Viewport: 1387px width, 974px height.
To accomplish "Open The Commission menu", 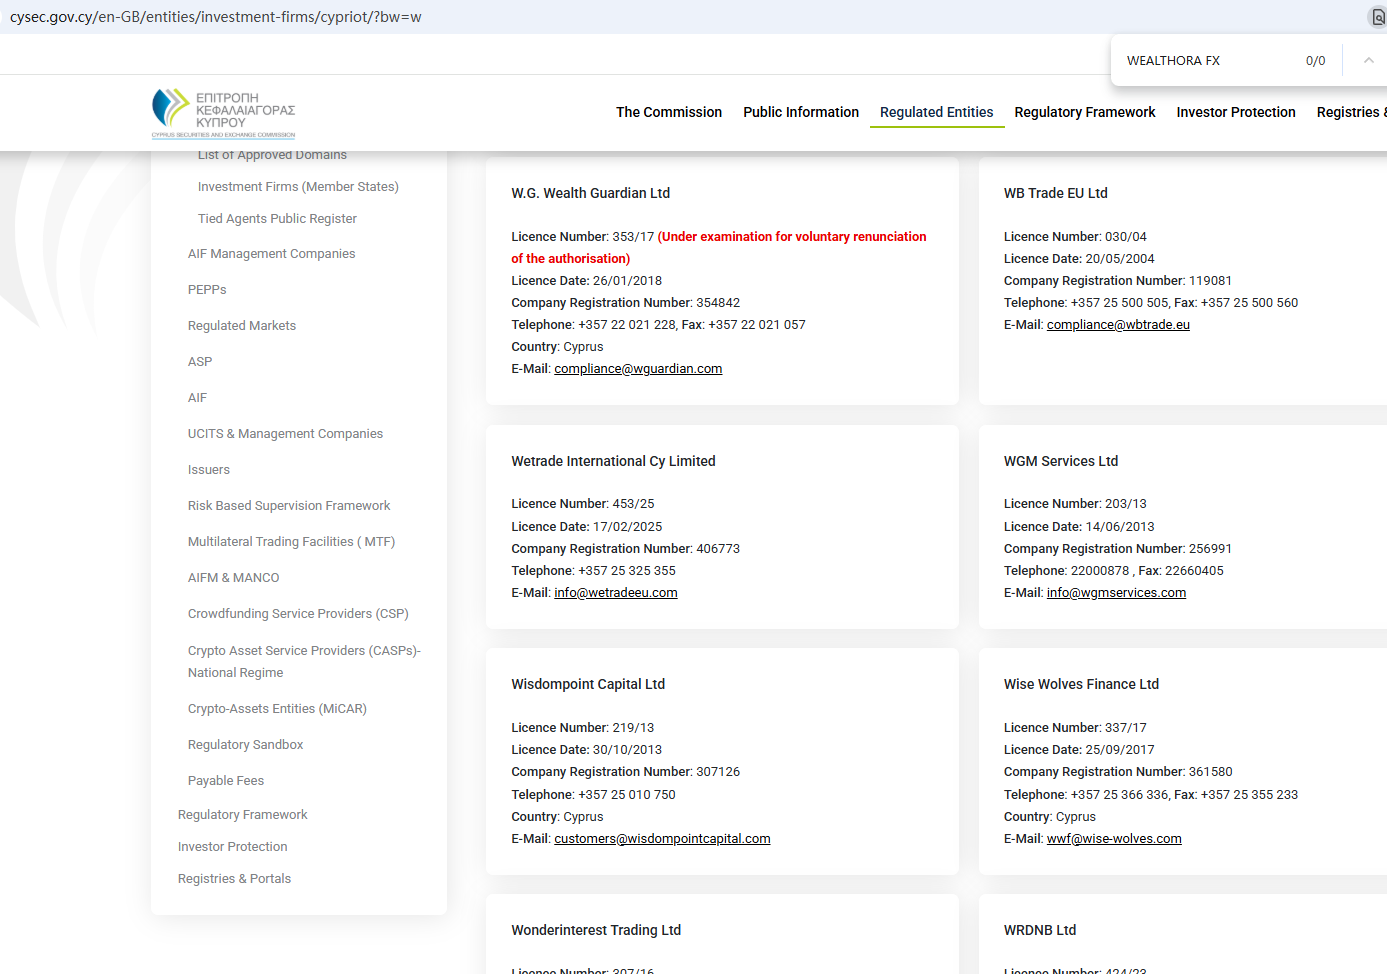I will click(668, 112).
